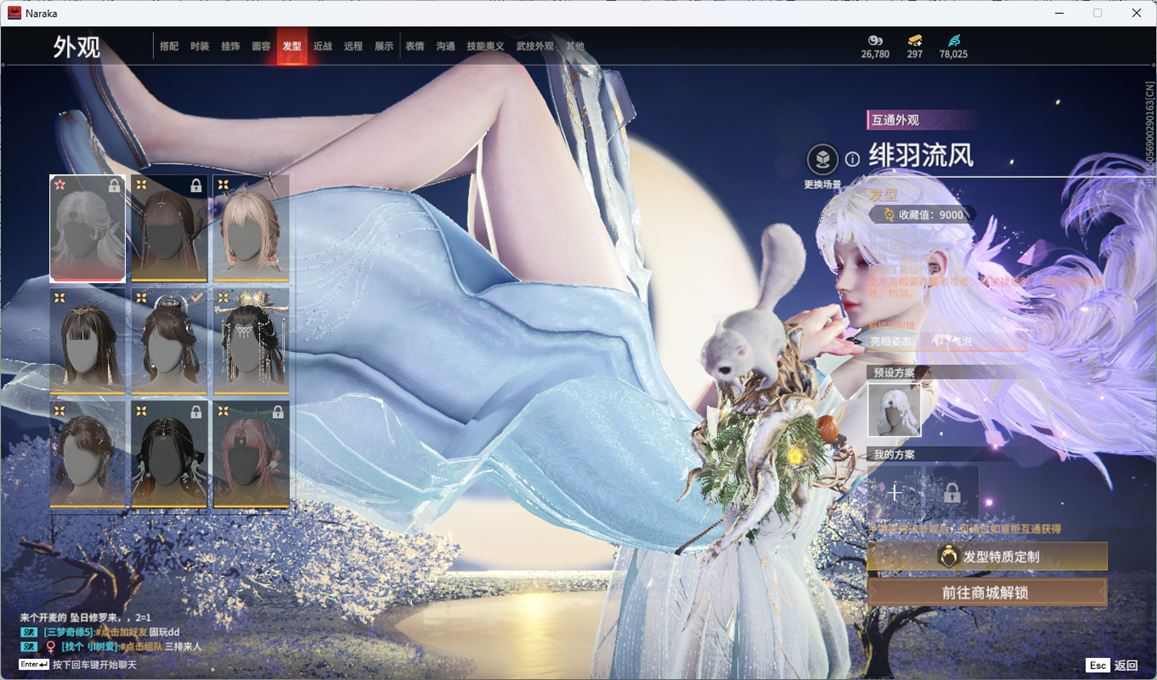Click the locked slot under 我的方案

pos(951,492)
